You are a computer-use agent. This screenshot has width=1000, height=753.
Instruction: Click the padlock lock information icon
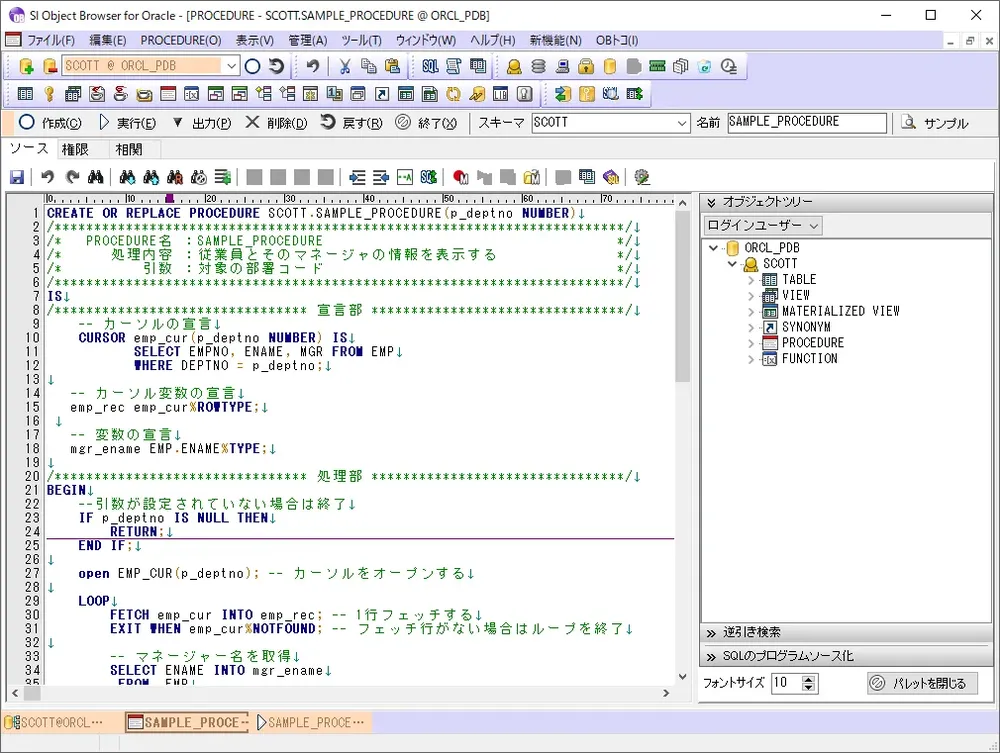tap(586, 66)
